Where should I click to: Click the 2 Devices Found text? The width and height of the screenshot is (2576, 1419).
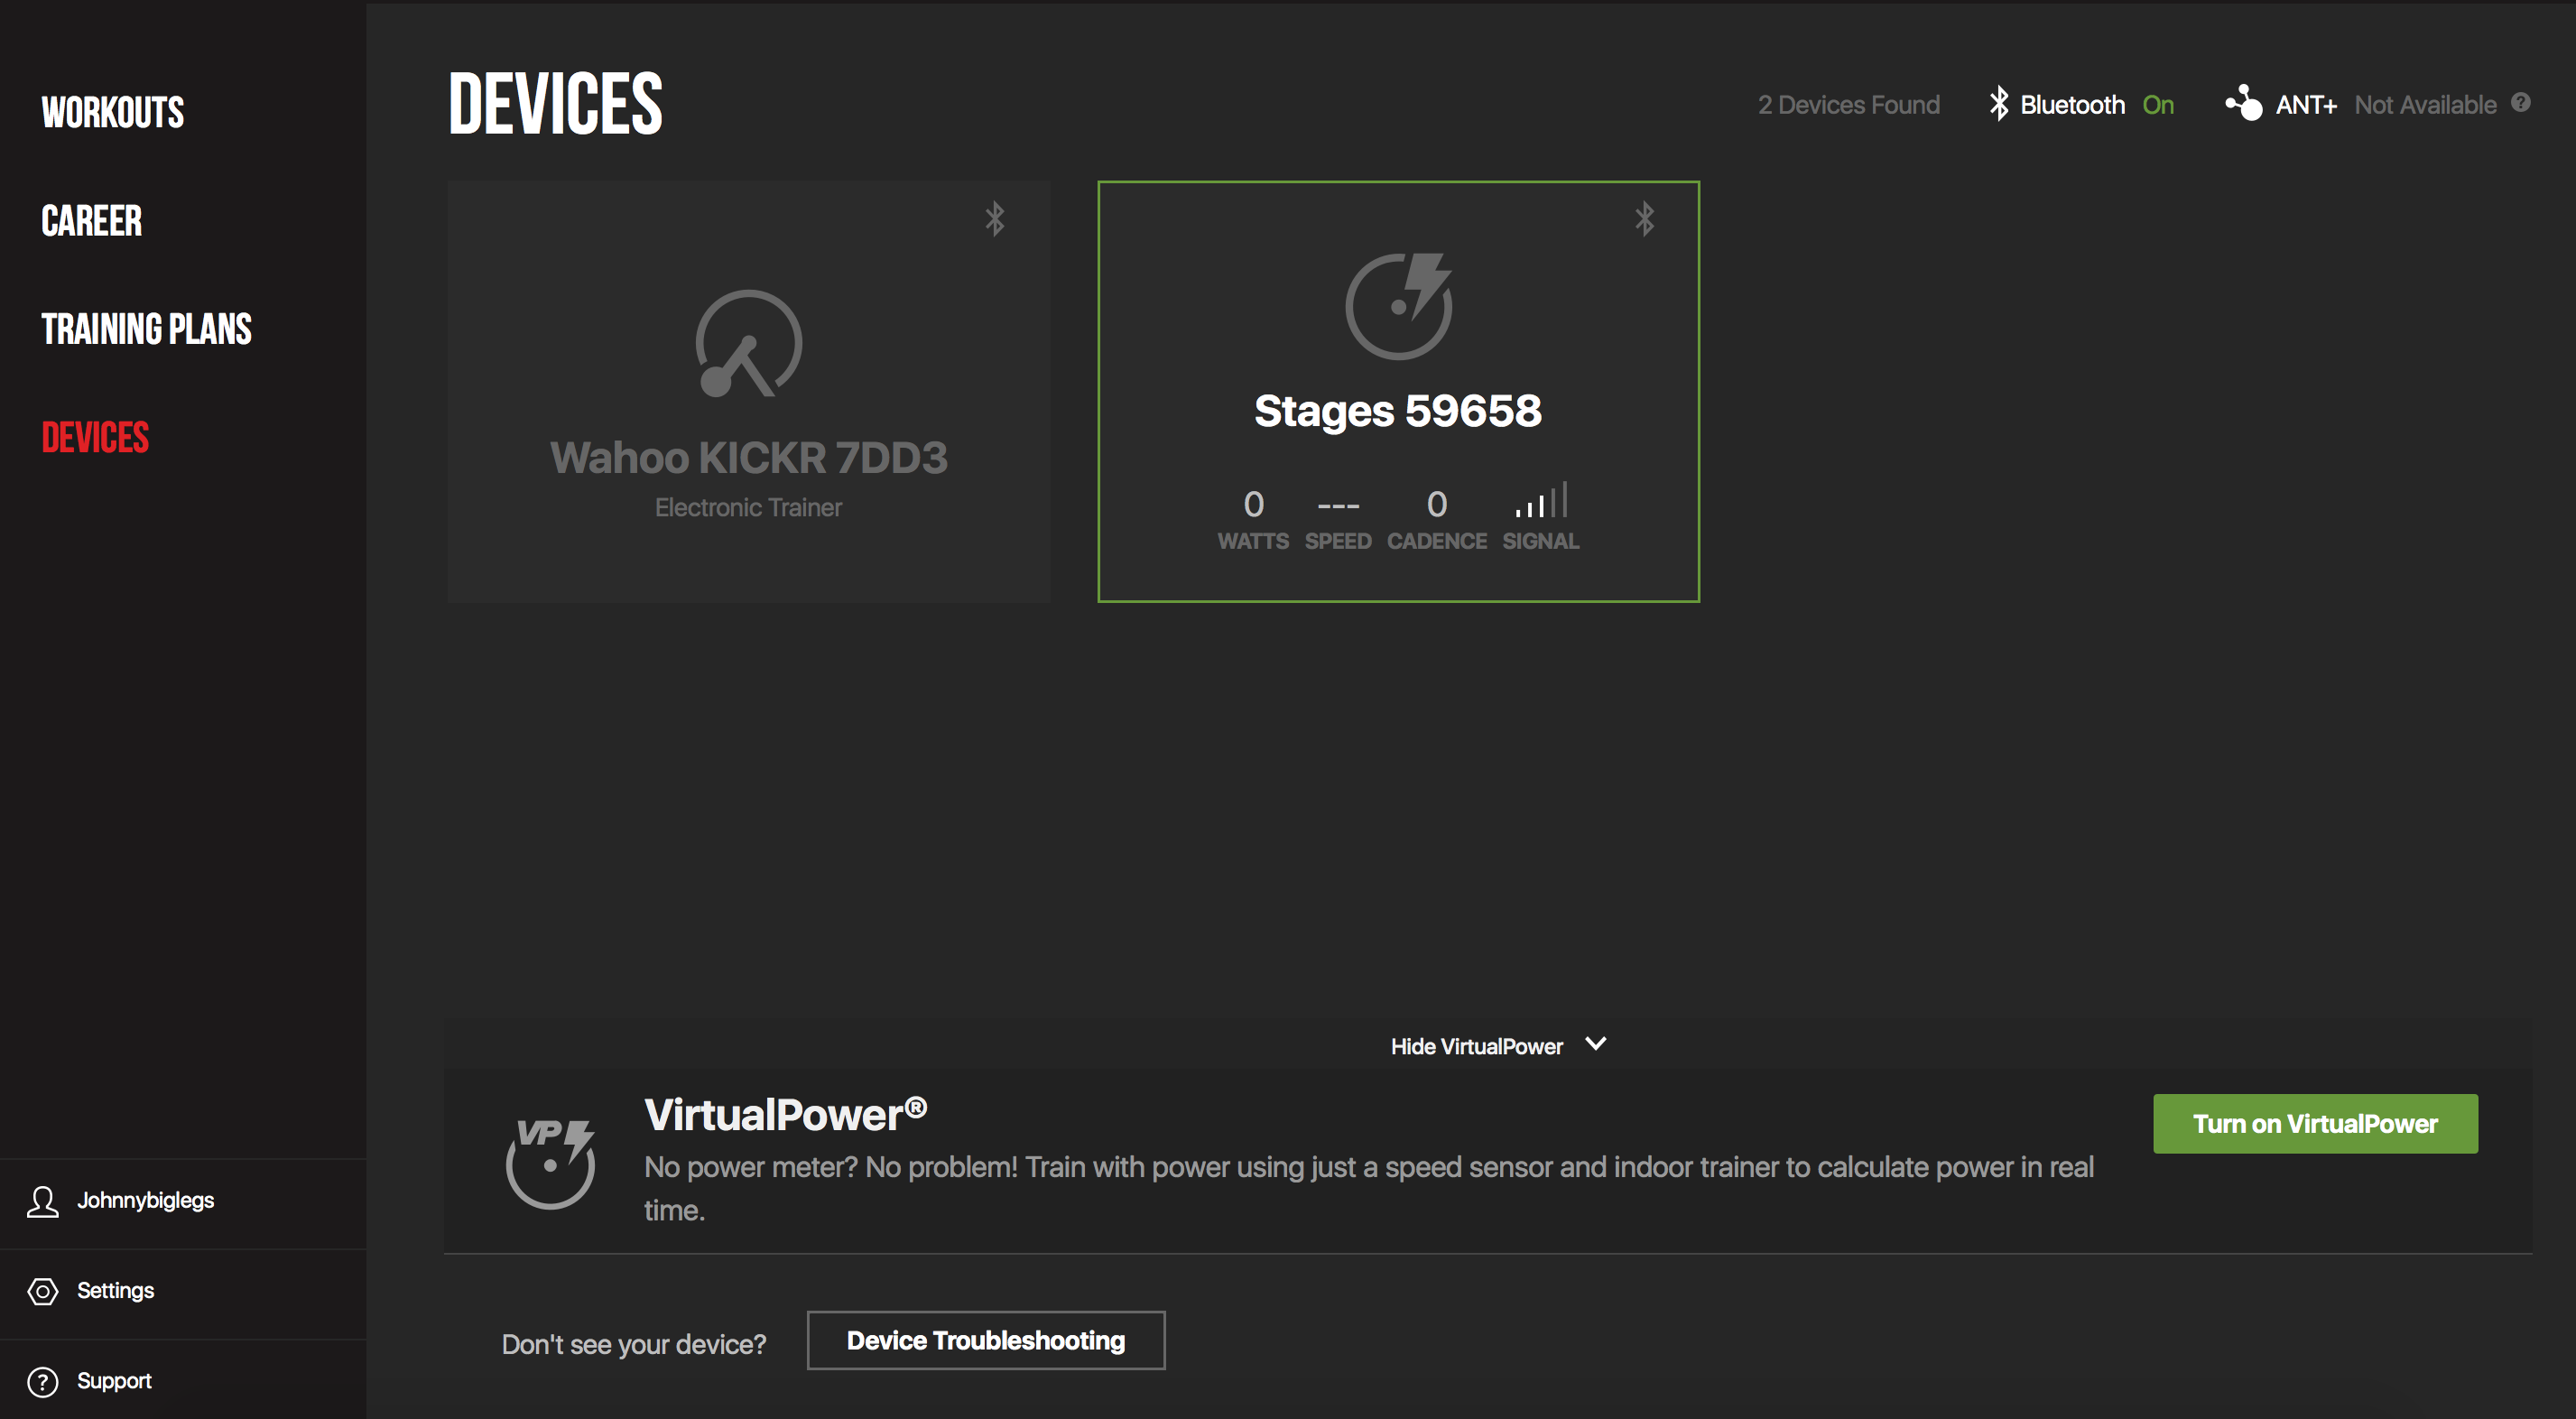(x=1848, y=104)
